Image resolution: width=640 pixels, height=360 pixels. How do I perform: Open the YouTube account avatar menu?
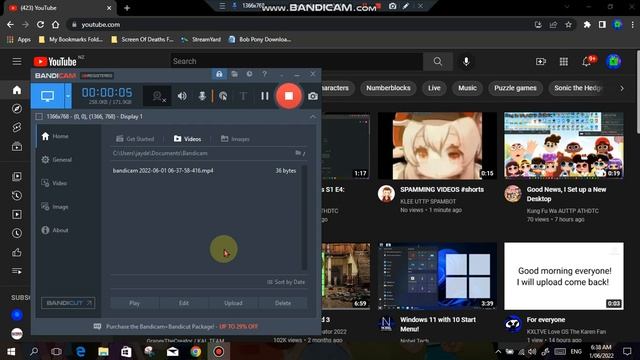pyautogui.click(x=613, y=61)
